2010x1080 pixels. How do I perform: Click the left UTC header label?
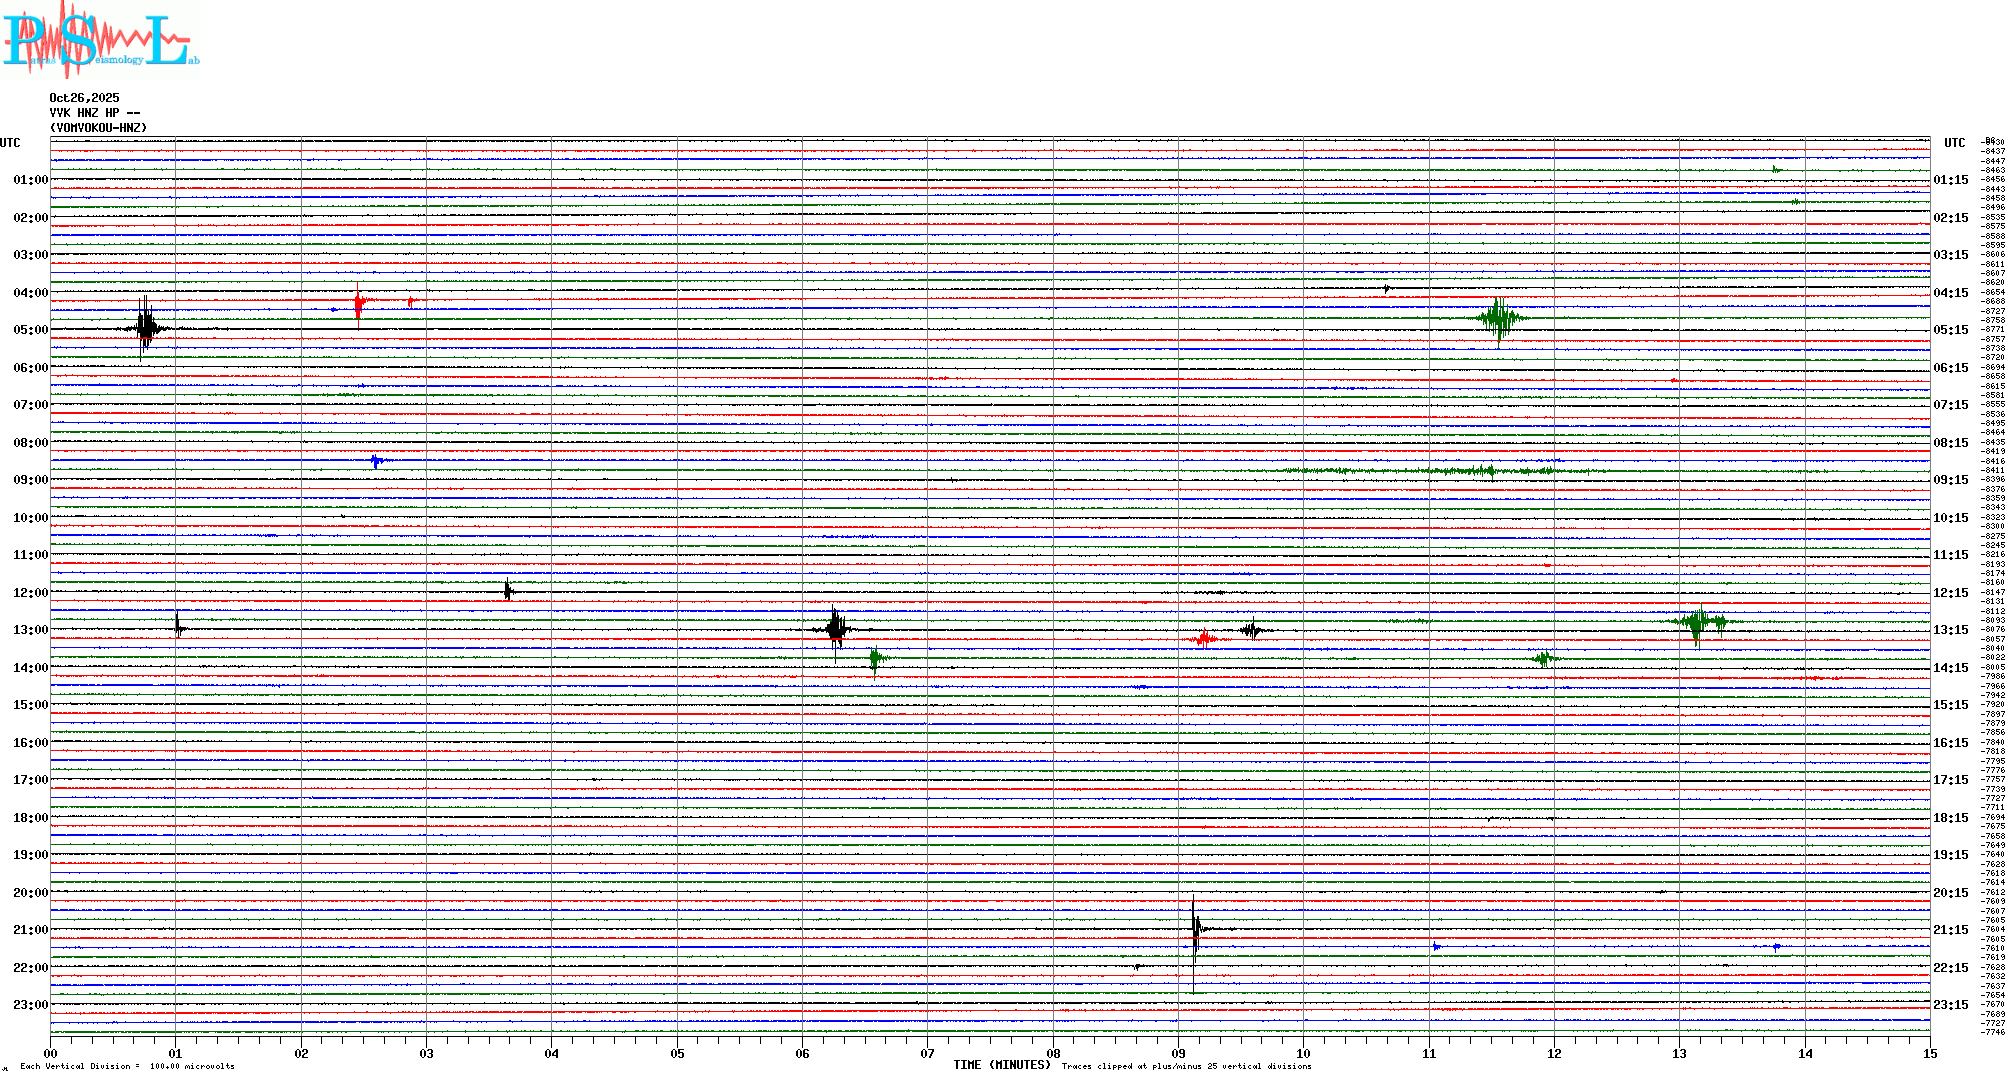(x=10, y=143)
